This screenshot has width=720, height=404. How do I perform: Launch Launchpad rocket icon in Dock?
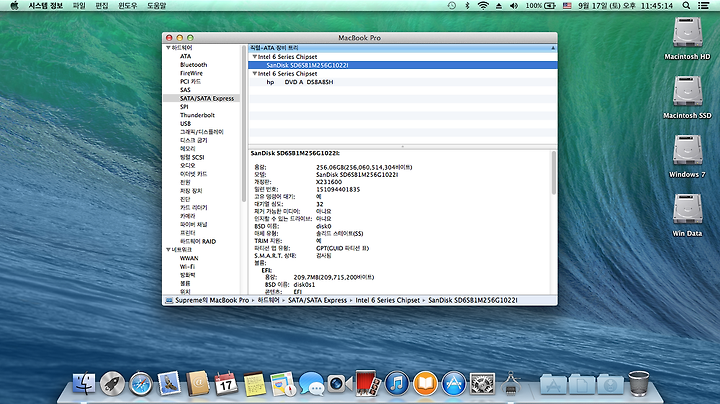[112, 383]
